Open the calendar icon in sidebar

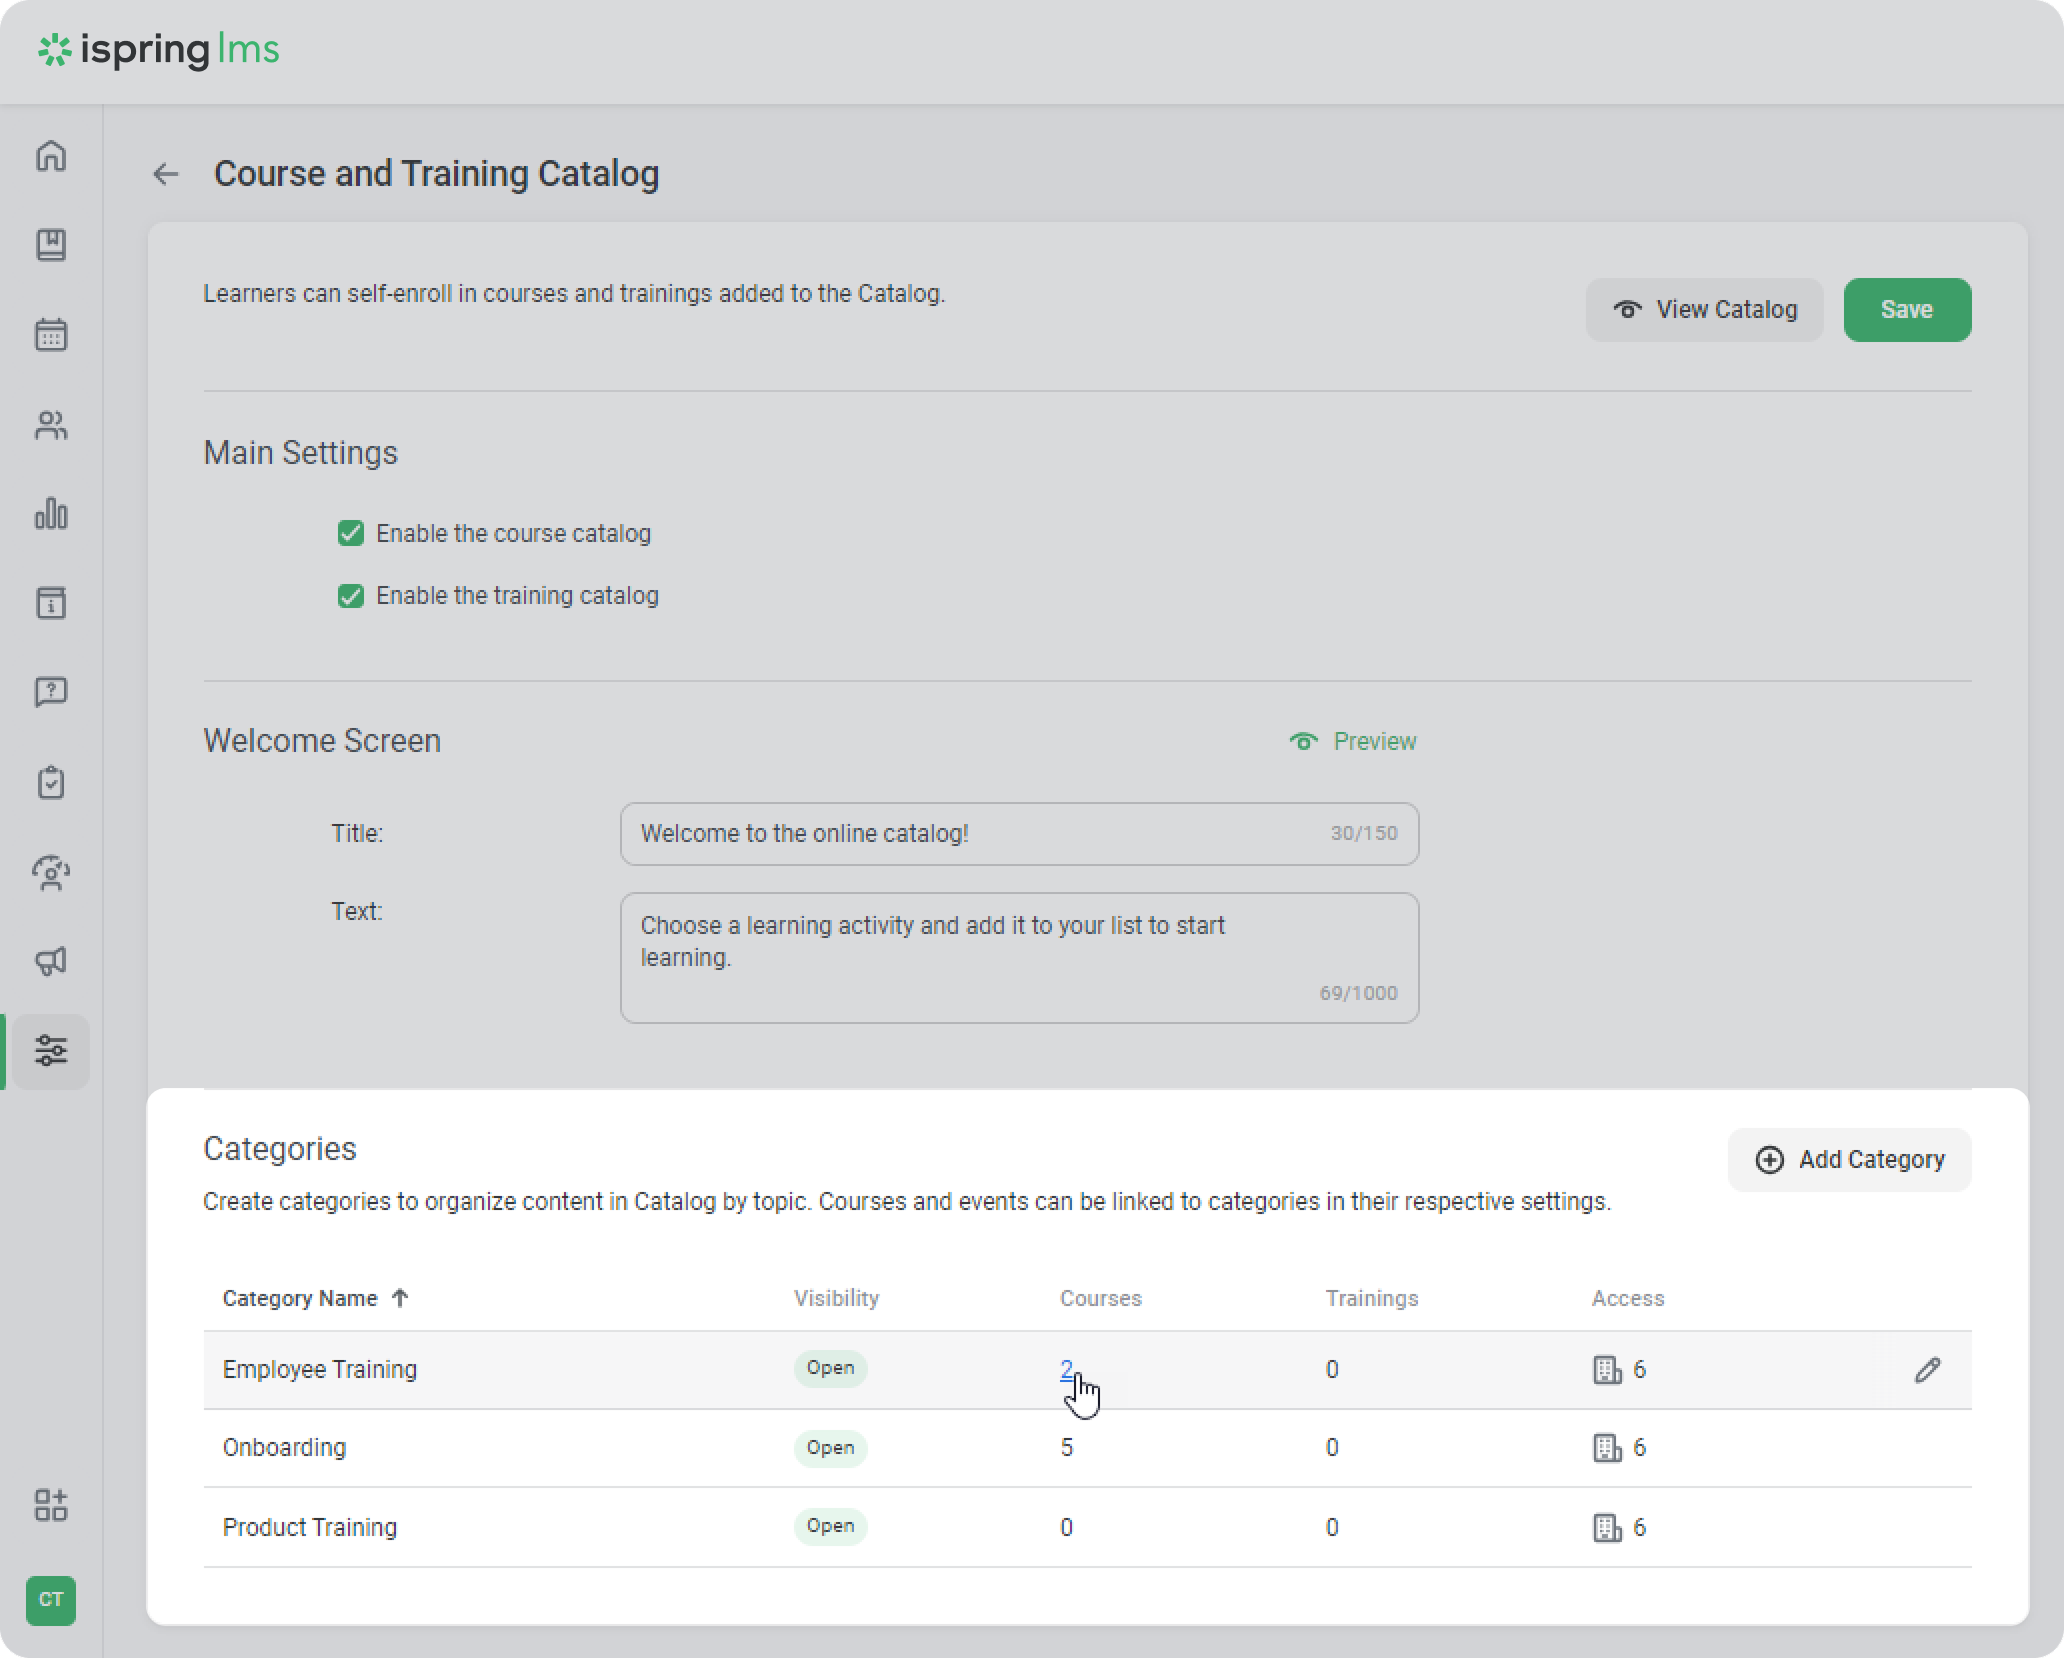pos(51,335)
